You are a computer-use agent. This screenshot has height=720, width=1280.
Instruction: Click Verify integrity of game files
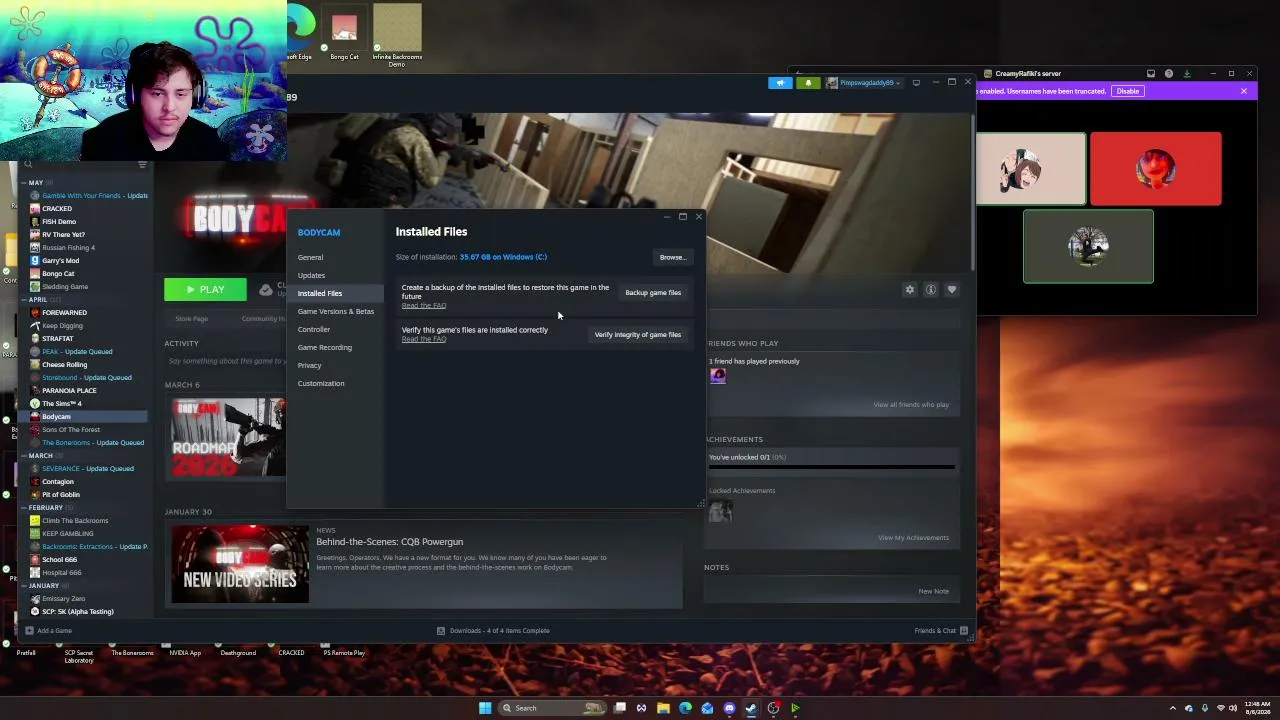[x=638, y=335]
